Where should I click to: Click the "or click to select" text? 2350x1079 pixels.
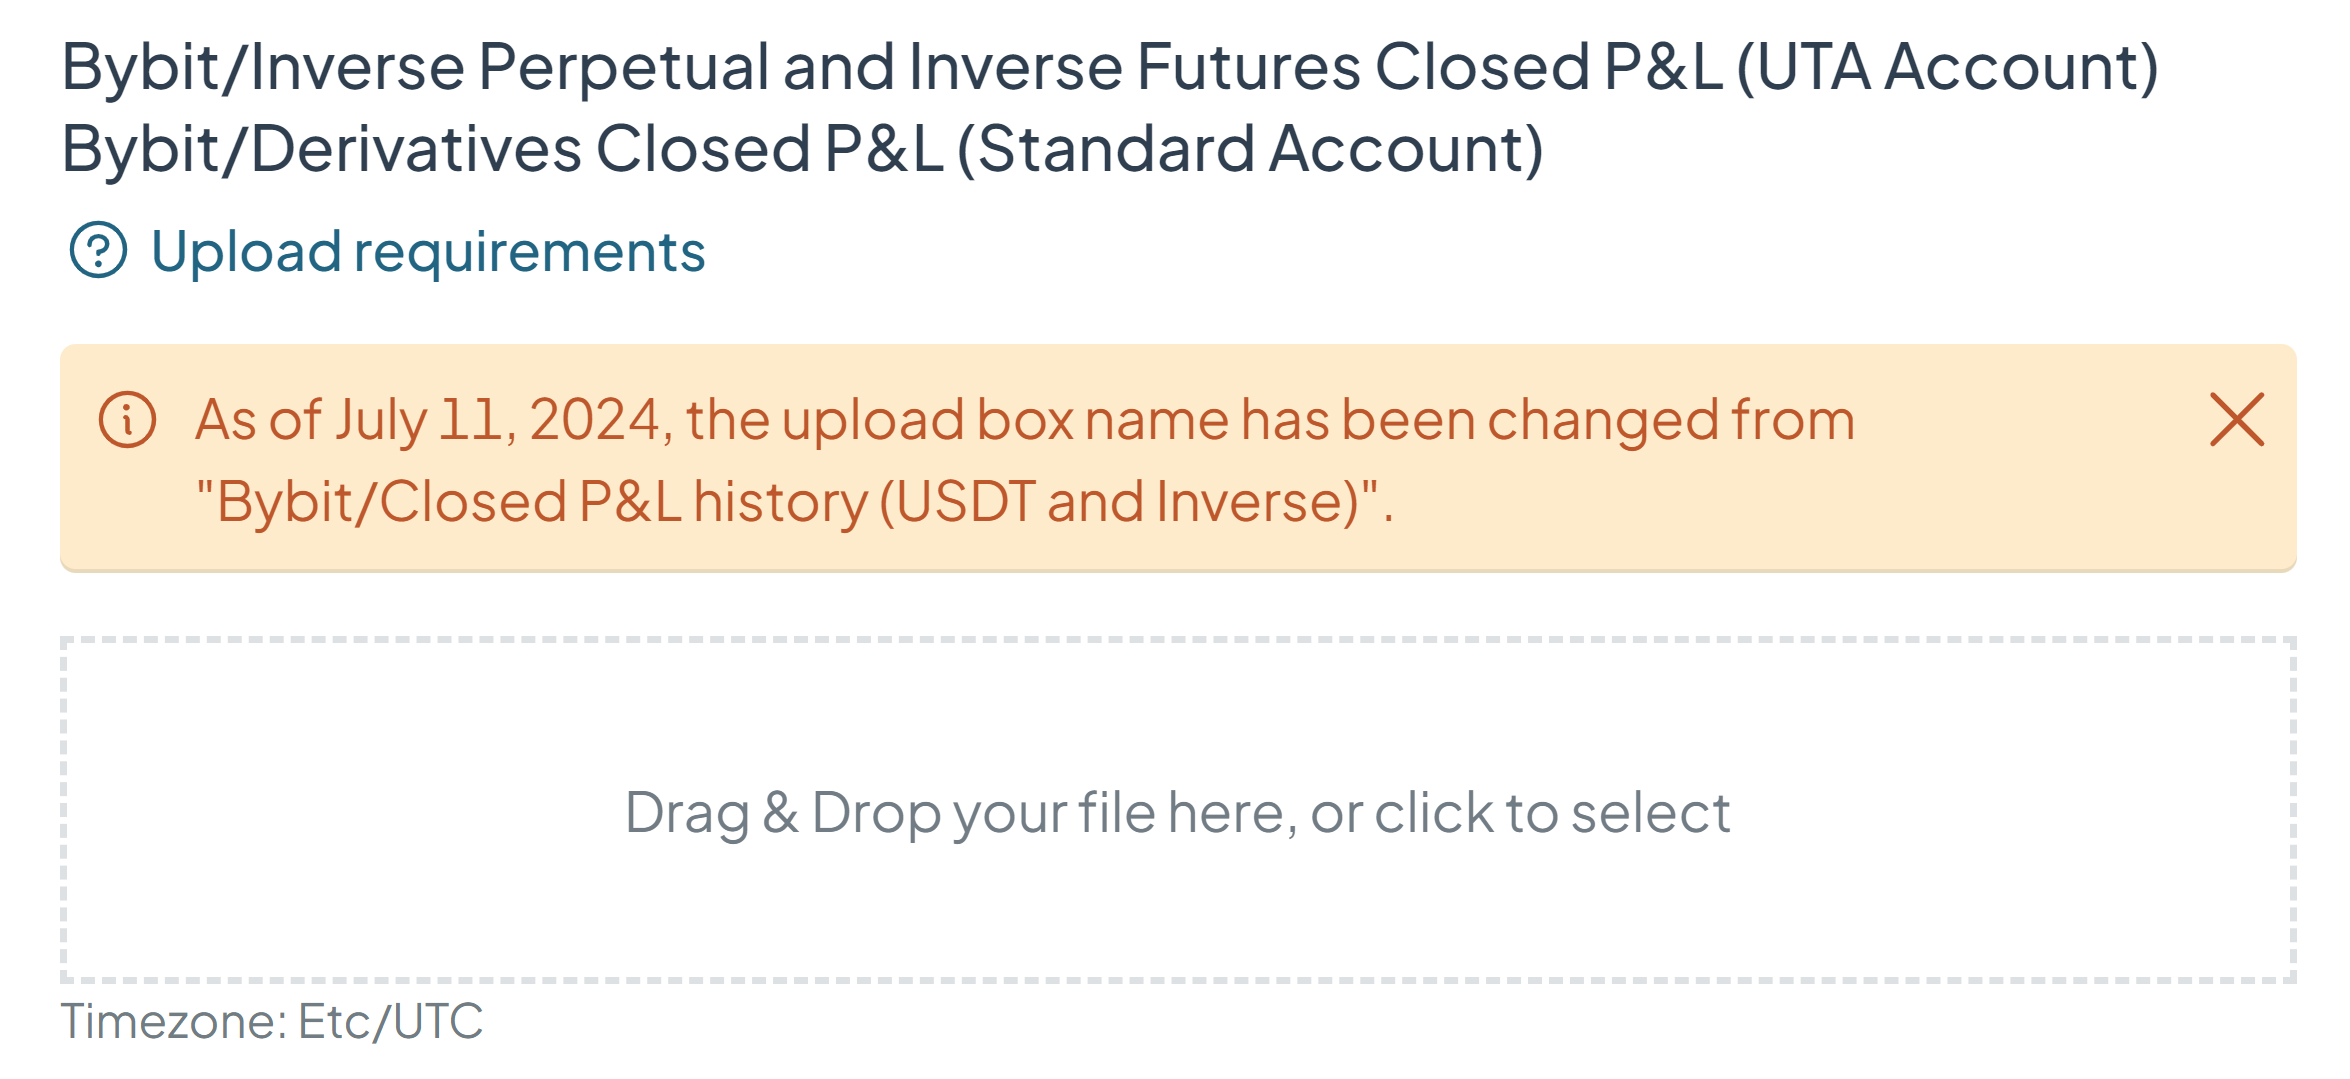(1520, 812)
